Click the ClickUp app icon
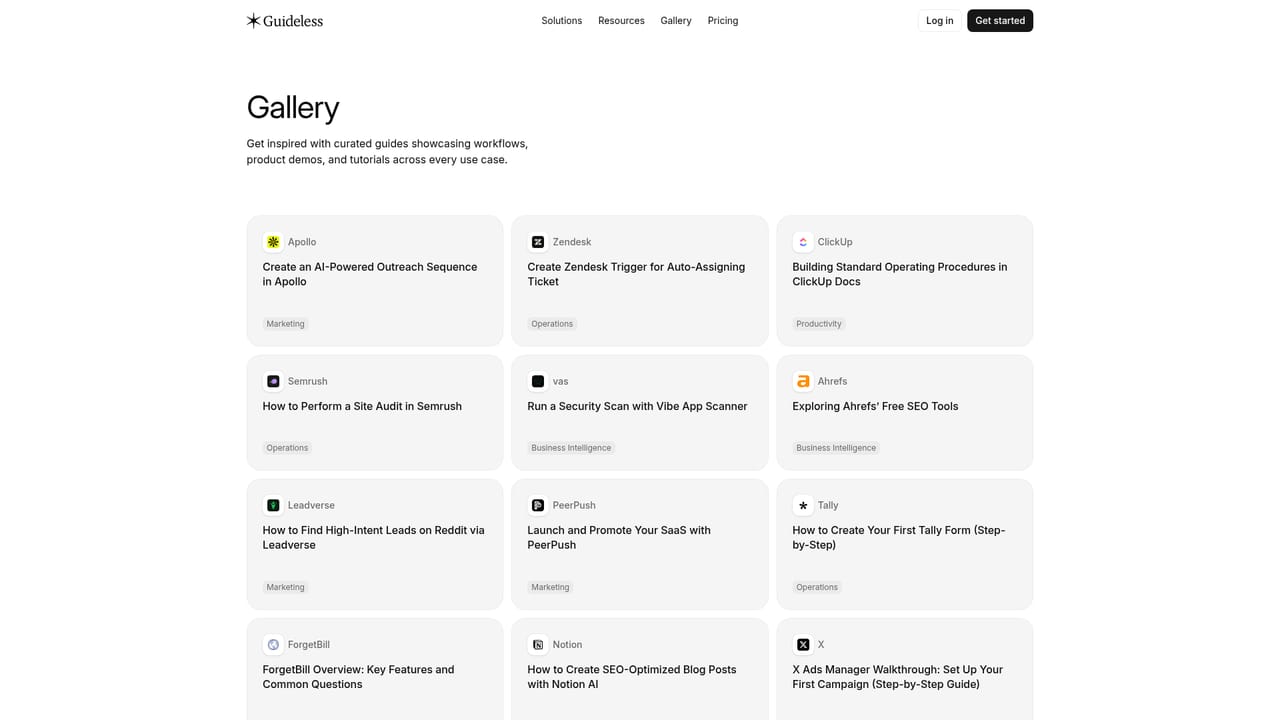Viewport: 1280px width, 720px height. pyautogui.click(x=803, y=242)
